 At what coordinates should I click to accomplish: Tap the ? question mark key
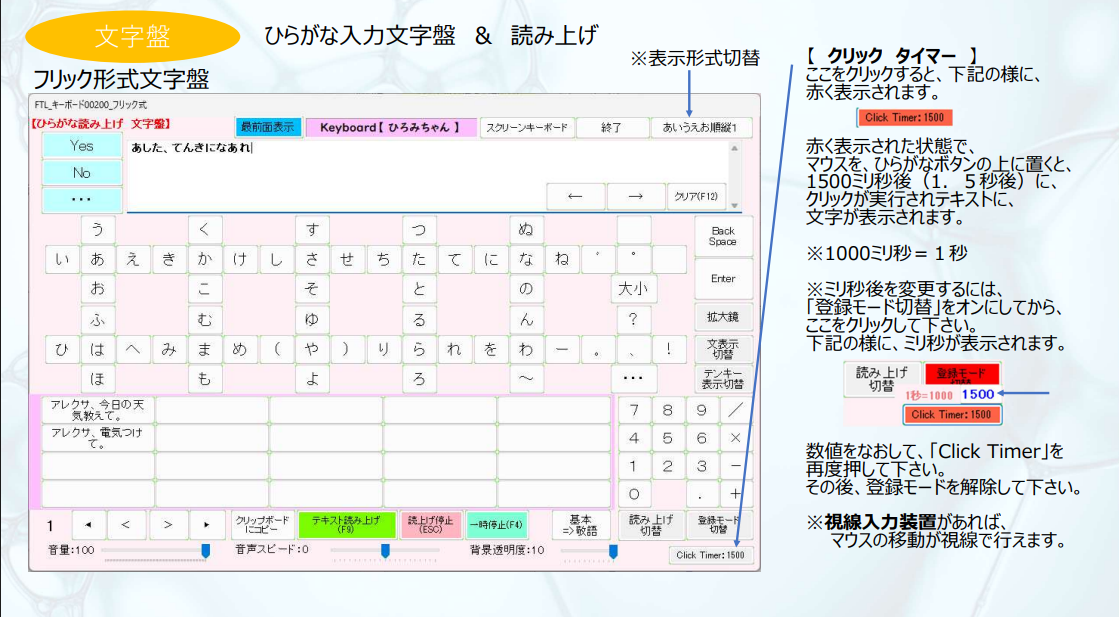pyautogui.click(x=633, y=320)
